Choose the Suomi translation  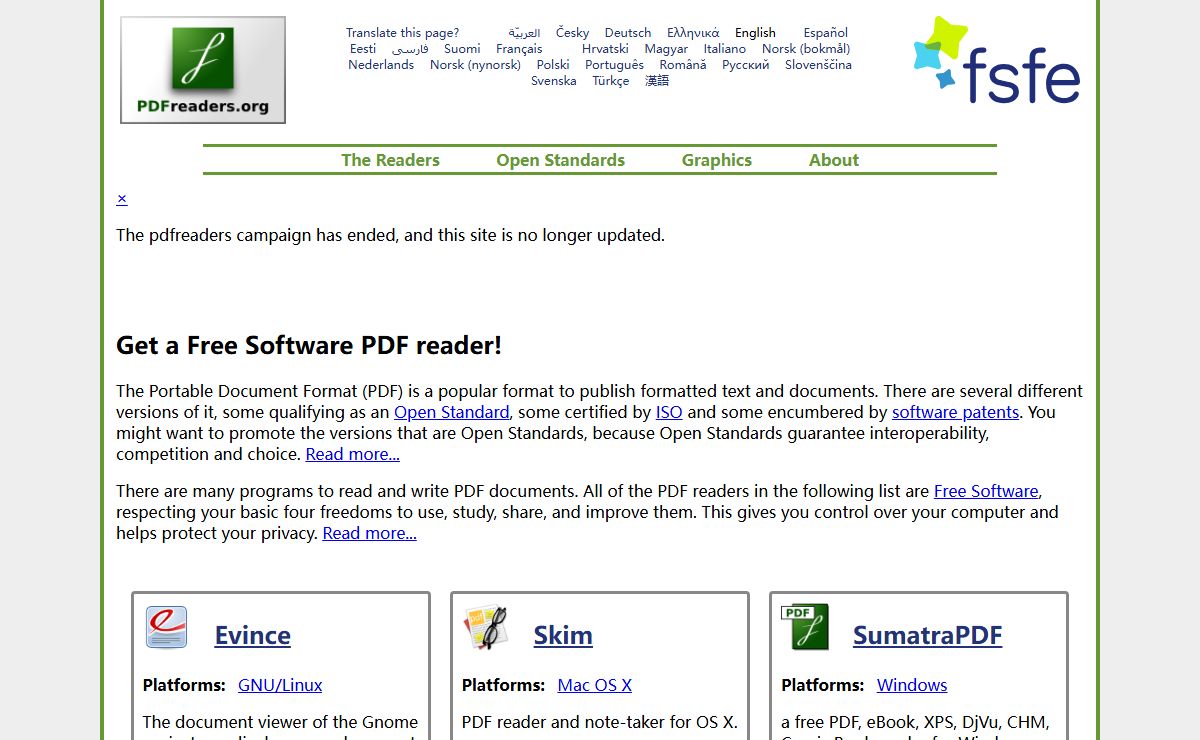pyautogui.click(x=462, y=49)
